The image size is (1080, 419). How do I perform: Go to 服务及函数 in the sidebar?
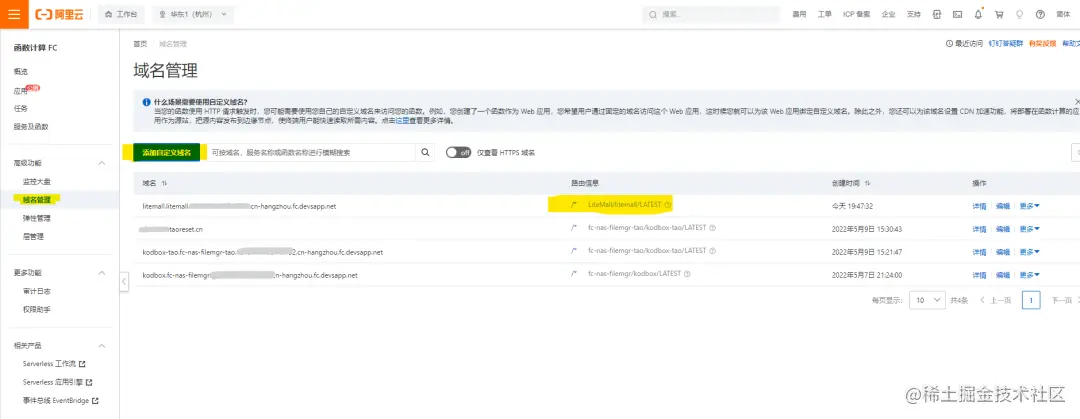pos(31,127)
